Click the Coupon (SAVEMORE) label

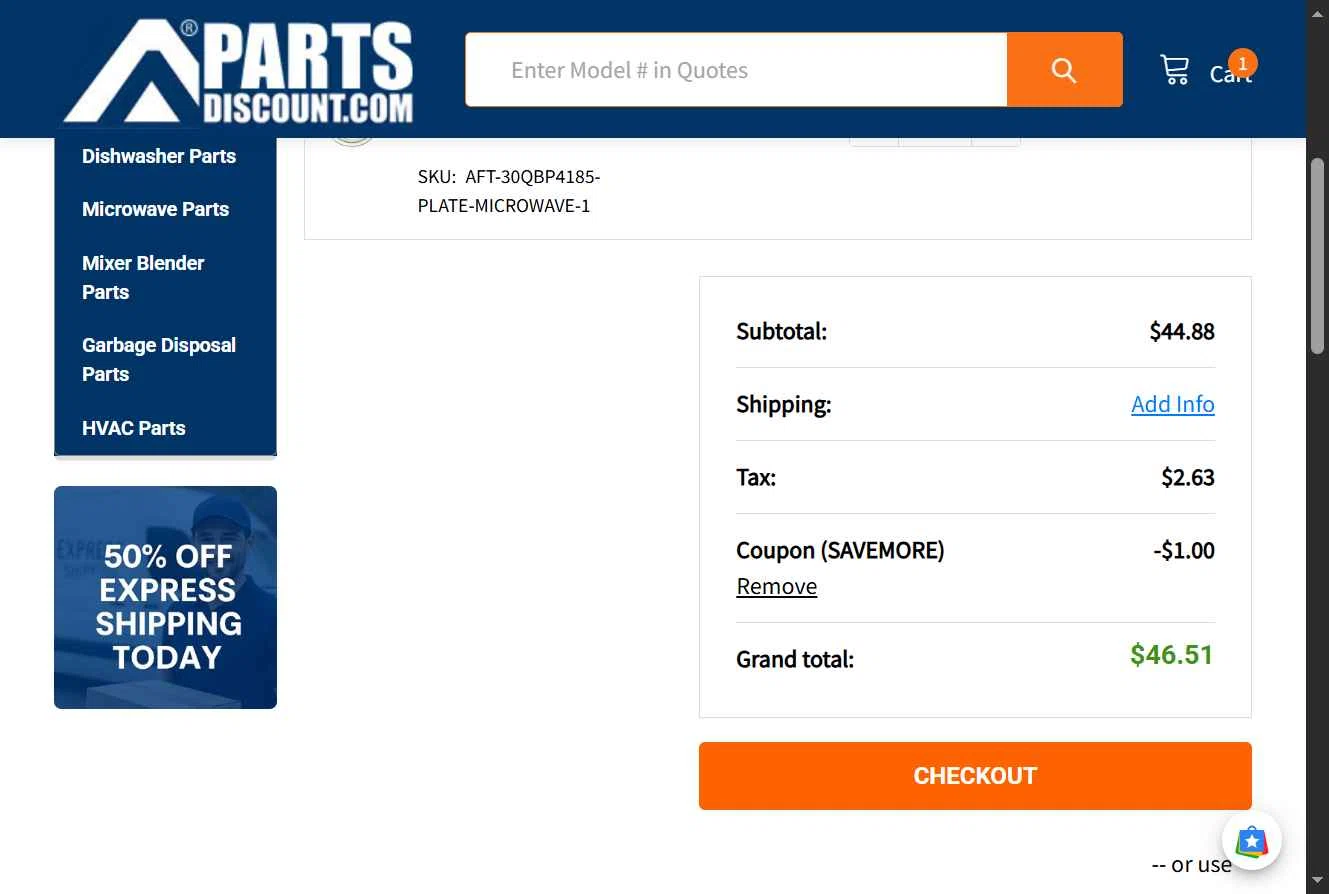840,550
